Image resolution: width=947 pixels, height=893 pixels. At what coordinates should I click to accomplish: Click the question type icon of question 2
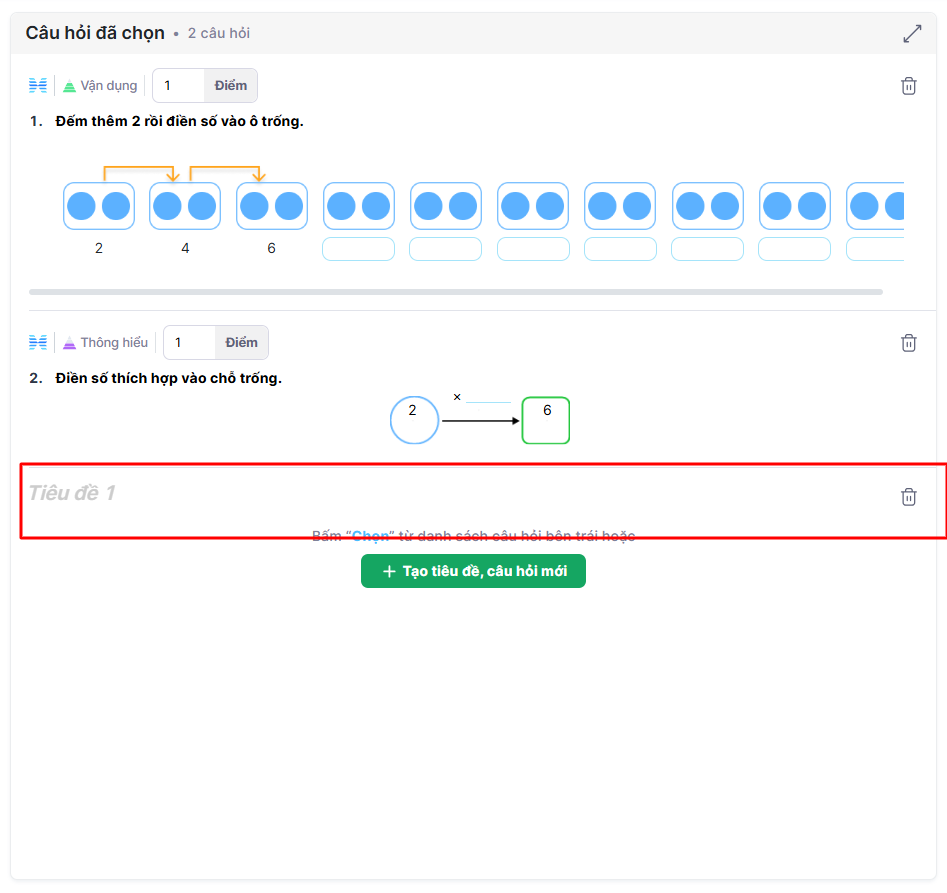38,343
